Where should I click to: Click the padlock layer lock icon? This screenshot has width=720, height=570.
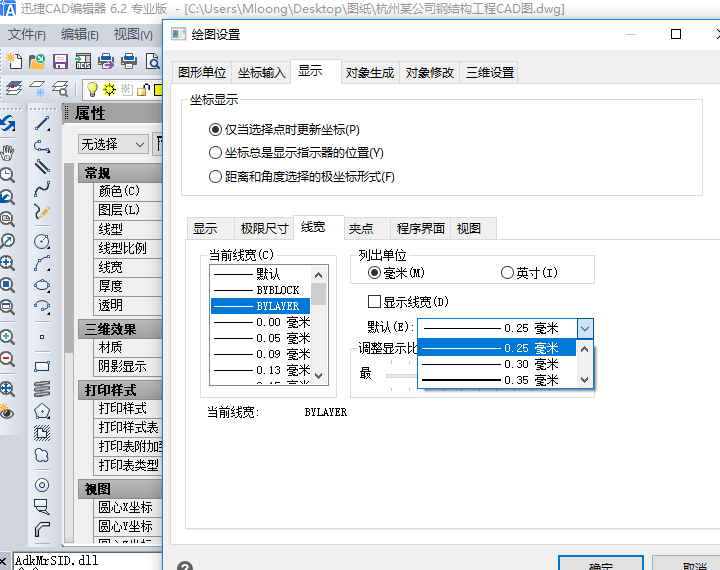pyautogui.click(x=143, y=89)
